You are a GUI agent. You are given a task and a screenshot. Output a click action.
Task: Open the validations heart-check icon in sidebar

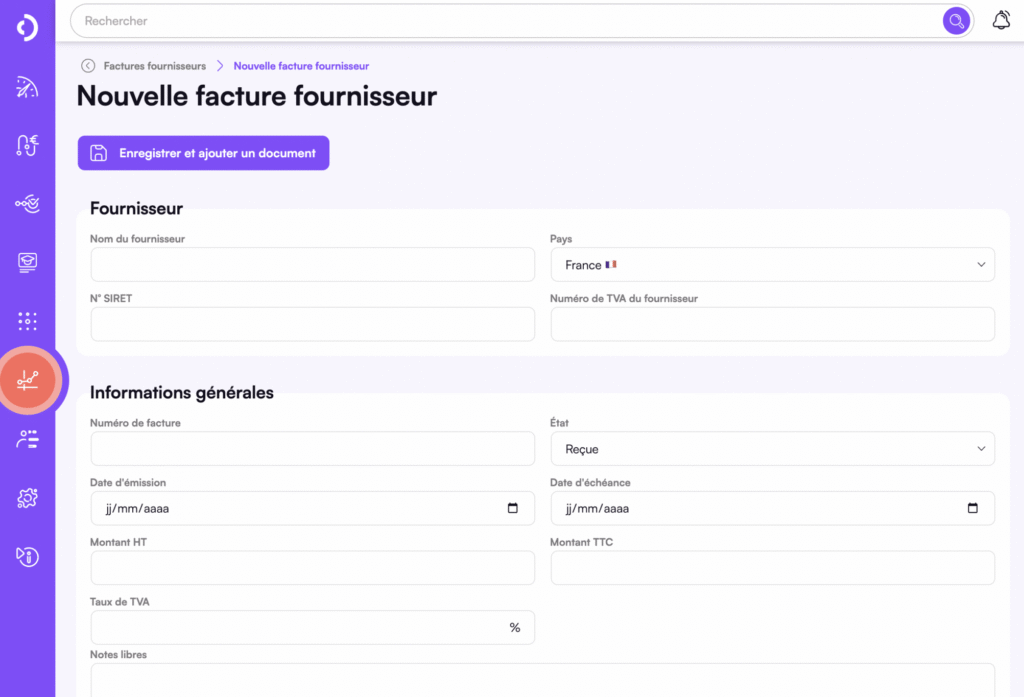(27, 204)
